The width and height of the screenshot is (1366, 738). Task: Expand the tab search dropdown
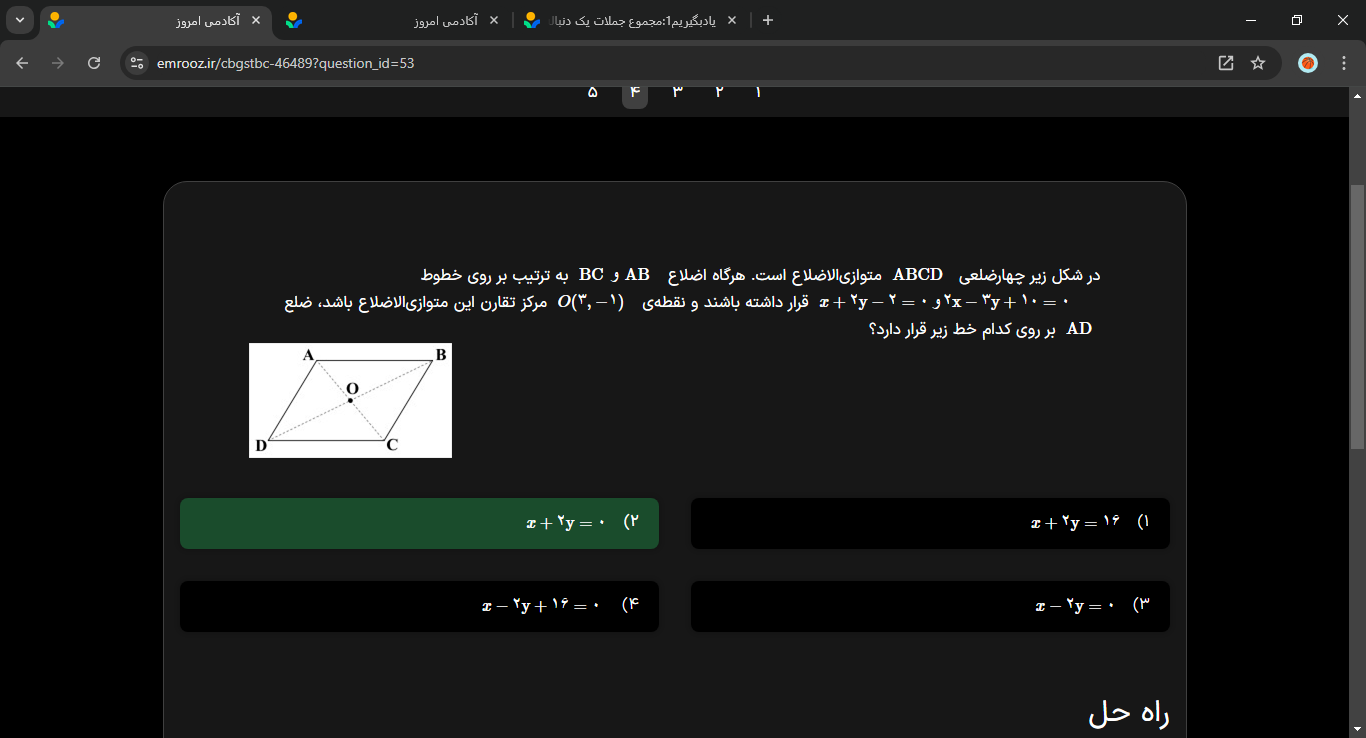20,20
